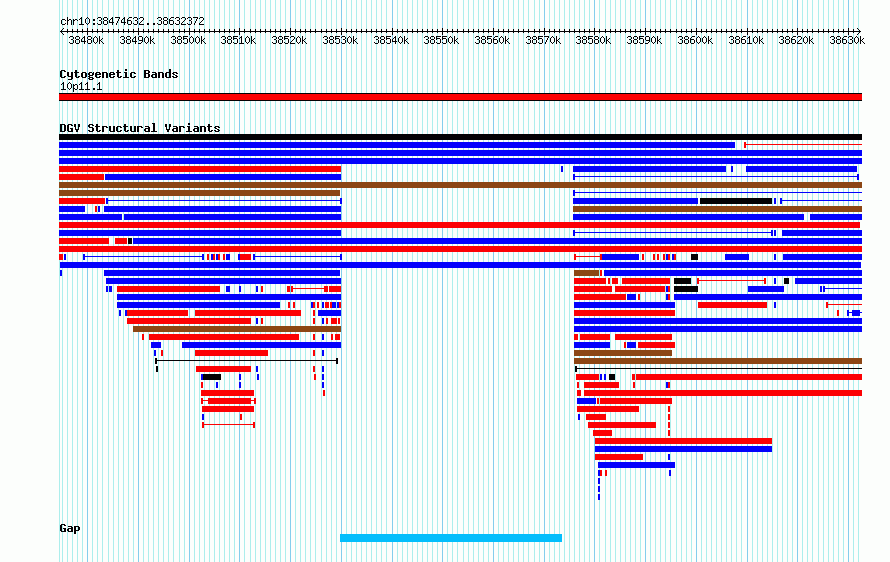The image size is (890, 562).
Task: Click the 38520k ruler label
Action: coord(289,41)
